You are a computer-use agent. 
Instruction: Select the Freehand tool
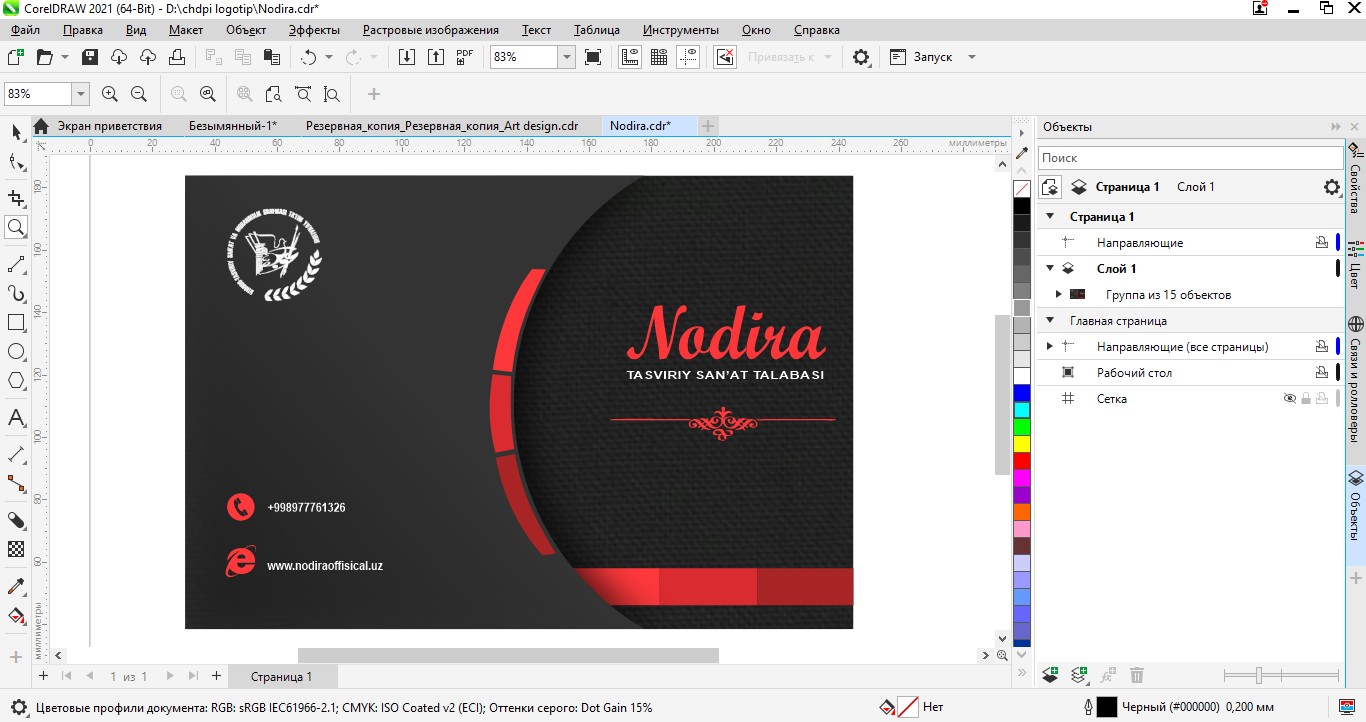tap(16, 264)
